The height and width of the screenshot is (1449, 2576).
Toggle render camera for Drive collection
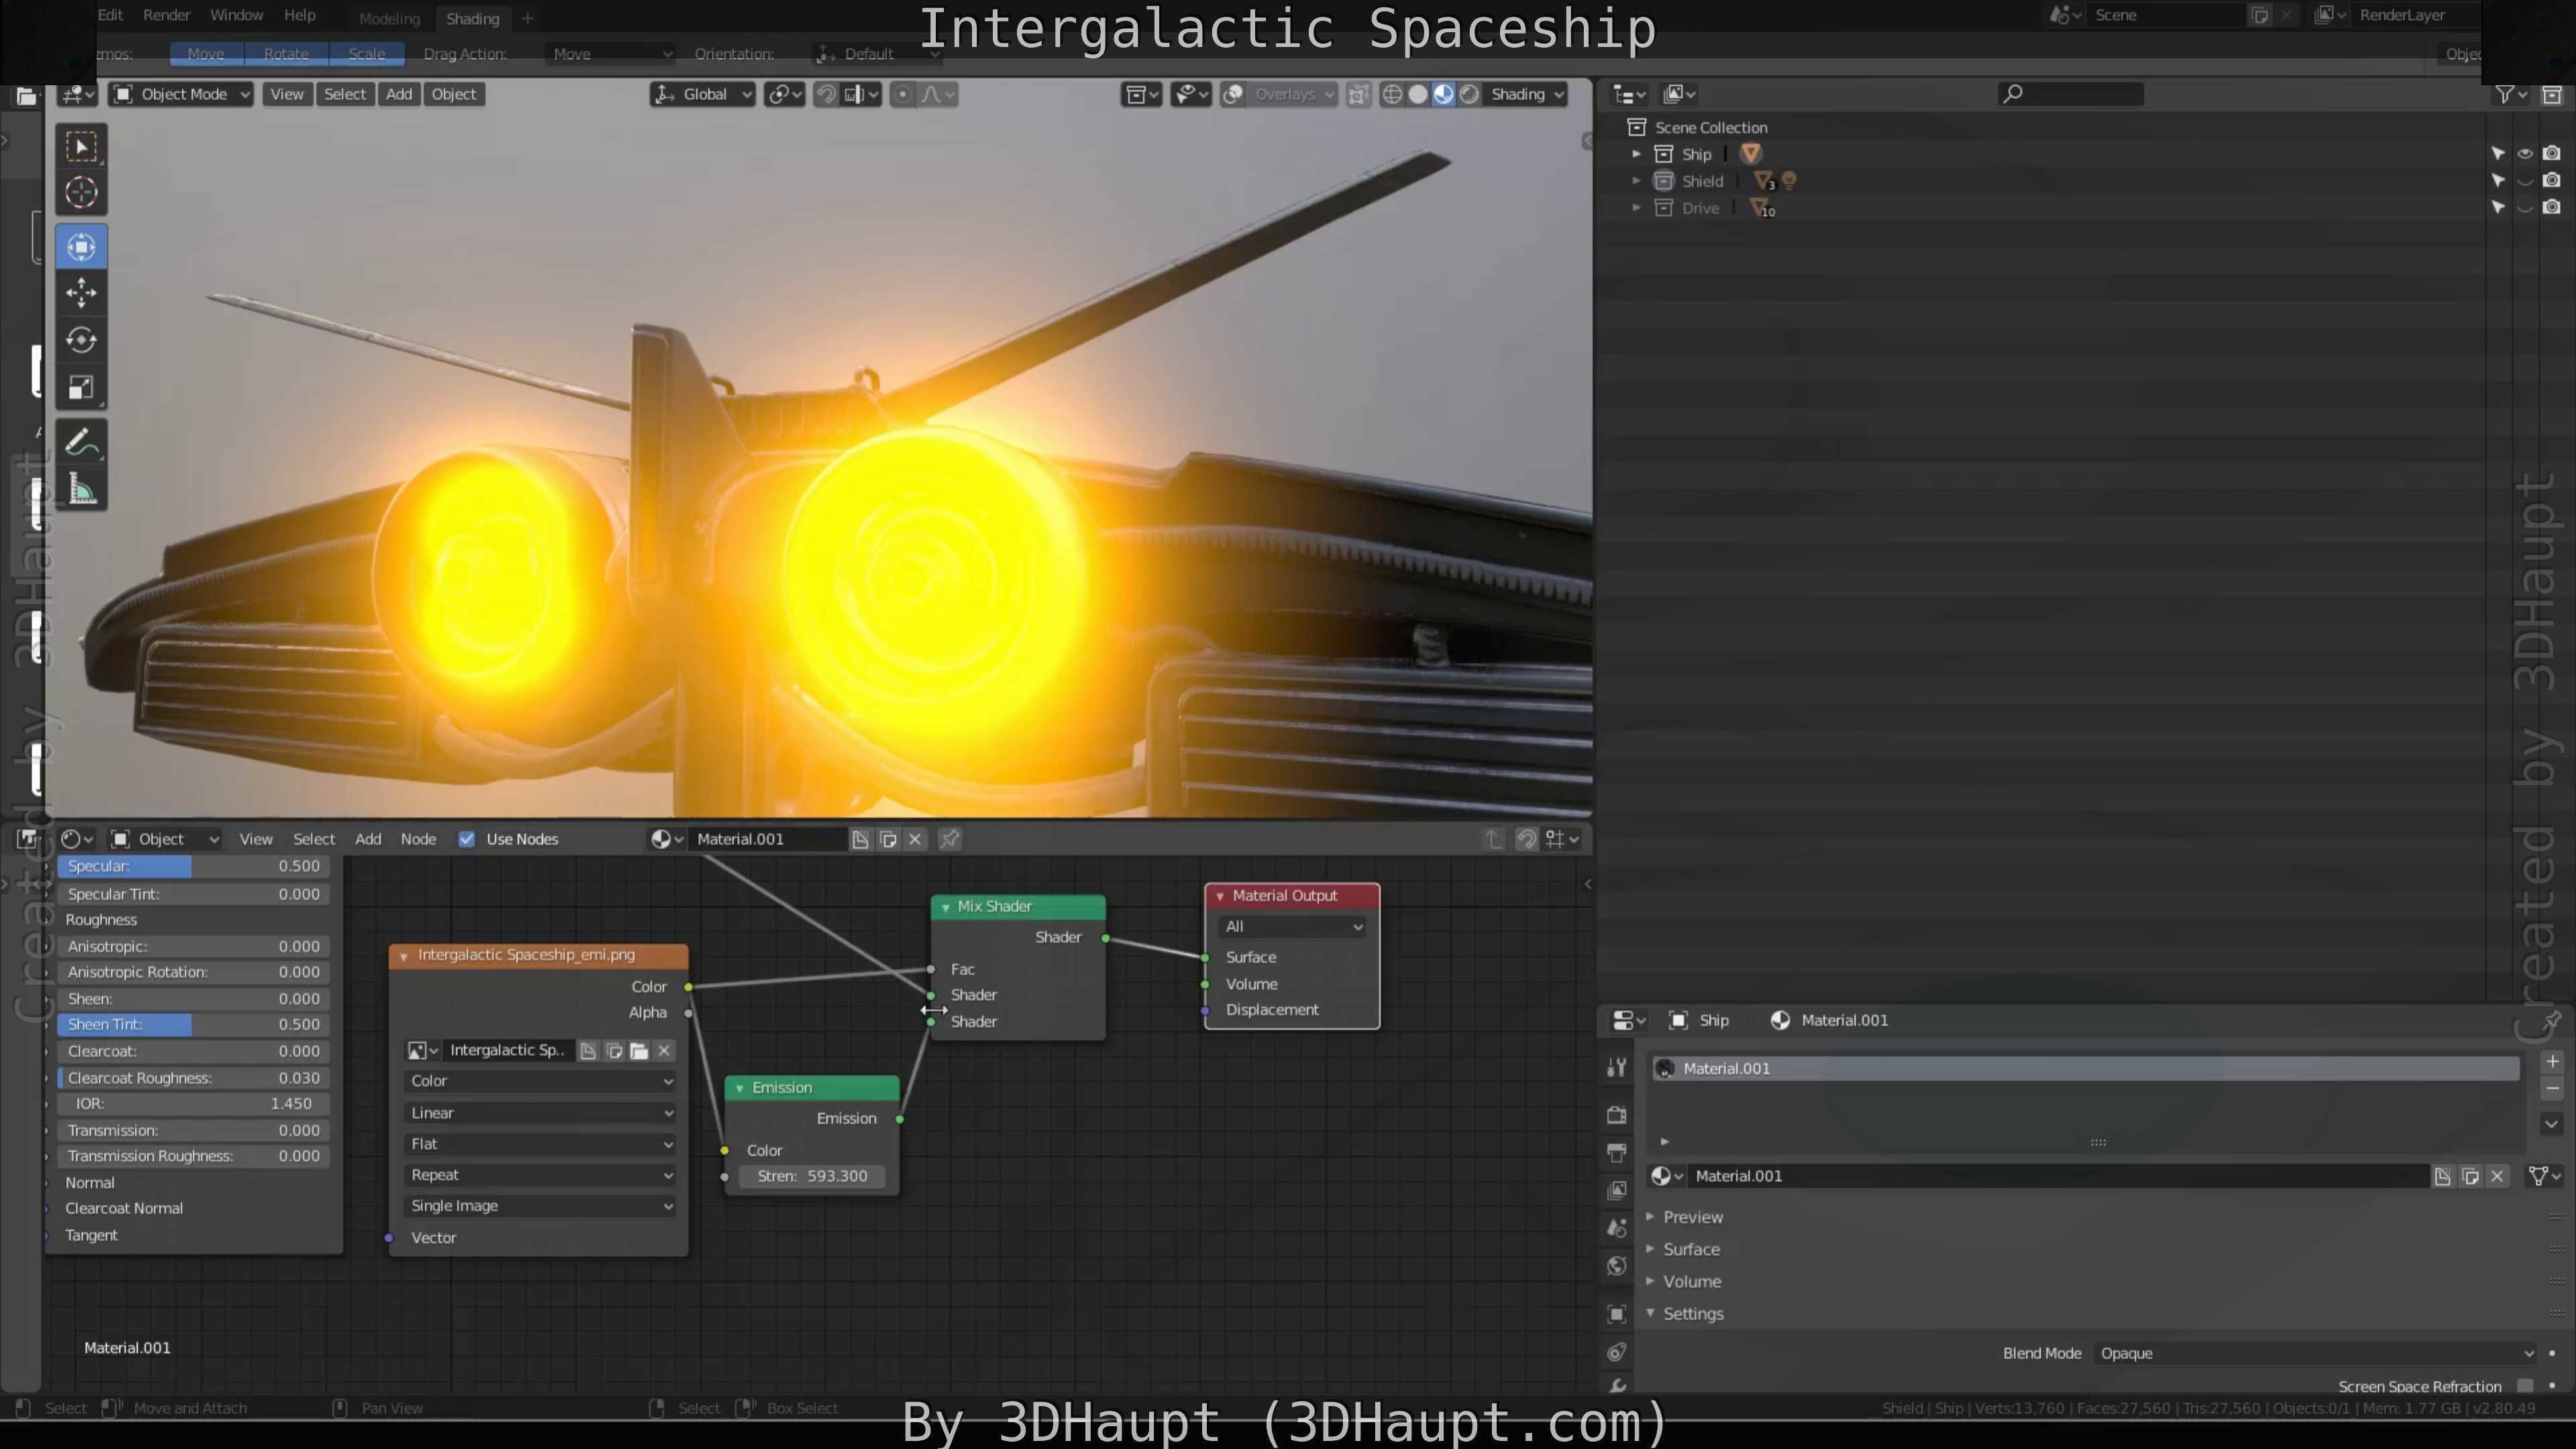pos(2552,208)
